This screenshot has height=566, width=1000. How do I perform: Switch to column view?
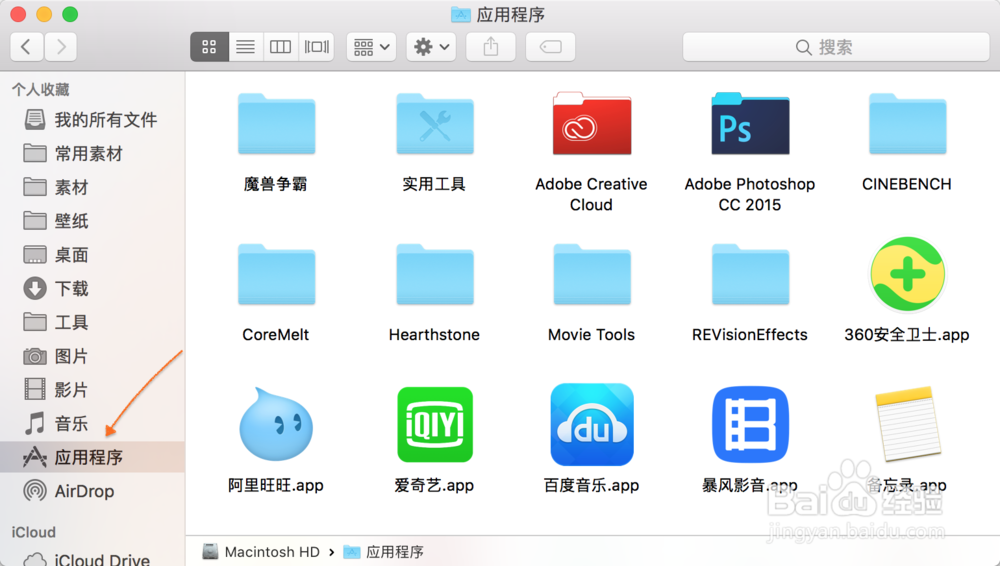281,47
